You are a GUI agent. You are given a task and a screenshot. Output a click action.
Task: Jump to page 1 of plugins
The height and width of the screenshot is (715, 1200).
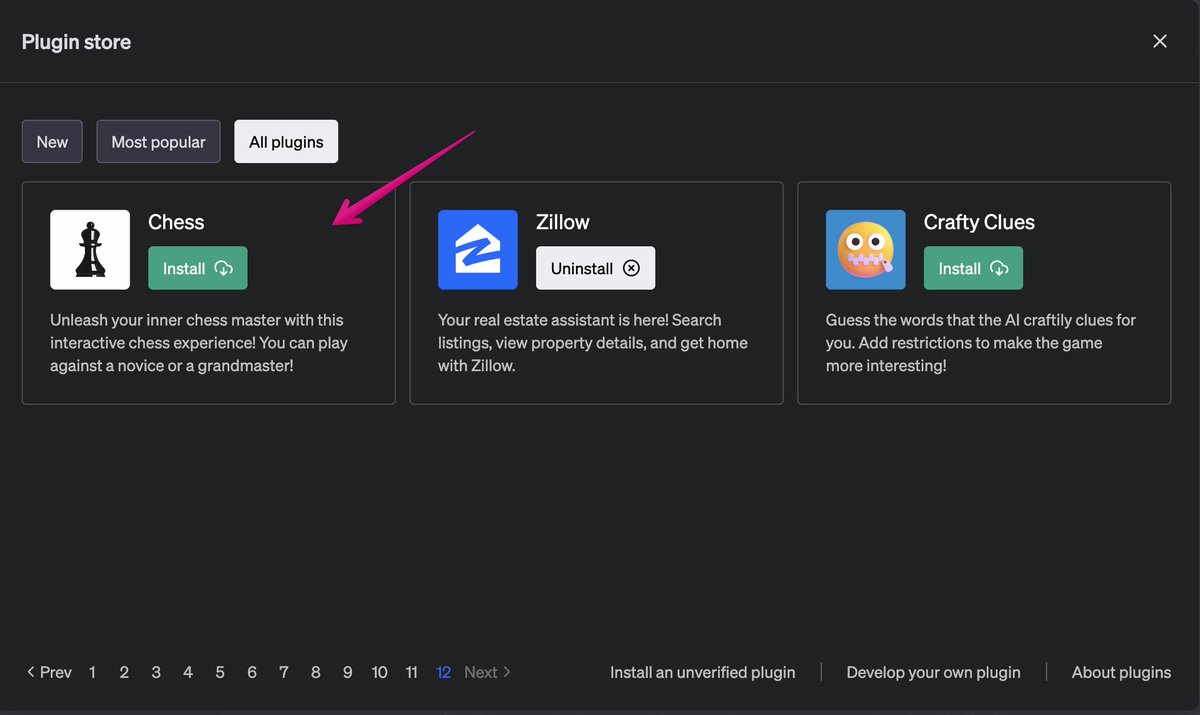coord(92,672)
